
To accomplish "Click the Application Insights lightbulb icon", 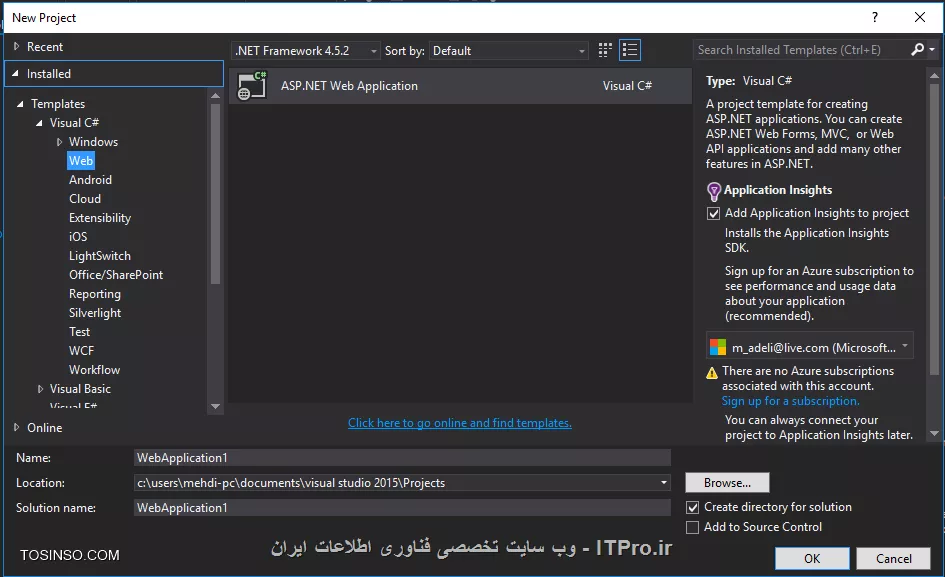I will click(x=714, y=191).
